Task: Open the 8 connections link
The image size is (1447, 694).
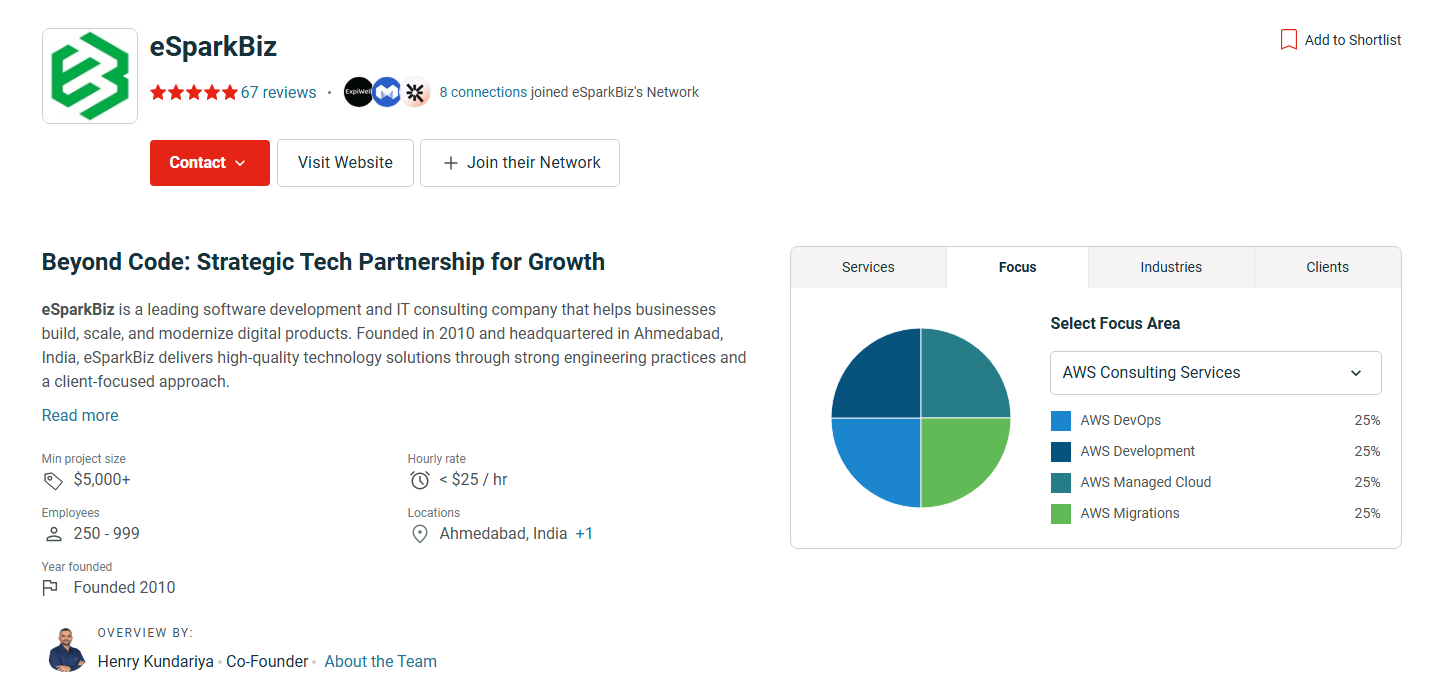Action: (x=483, y=92)
